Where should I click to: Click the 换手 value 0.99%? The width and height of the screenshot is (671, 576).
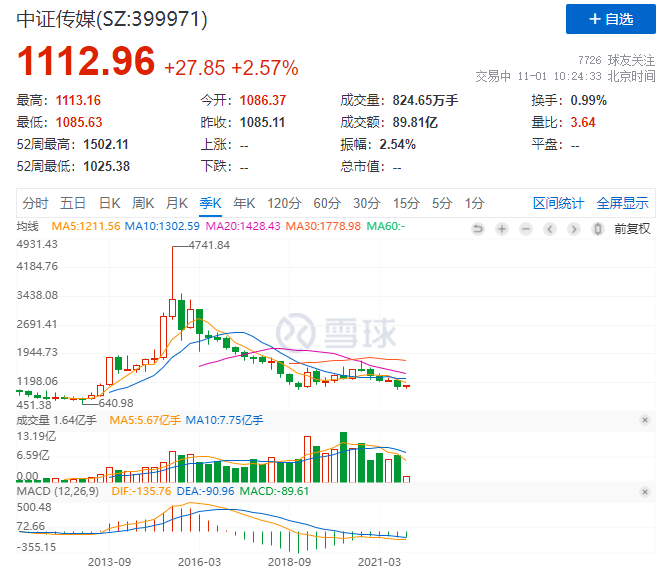pyautogui.click(x=589, y=100)
